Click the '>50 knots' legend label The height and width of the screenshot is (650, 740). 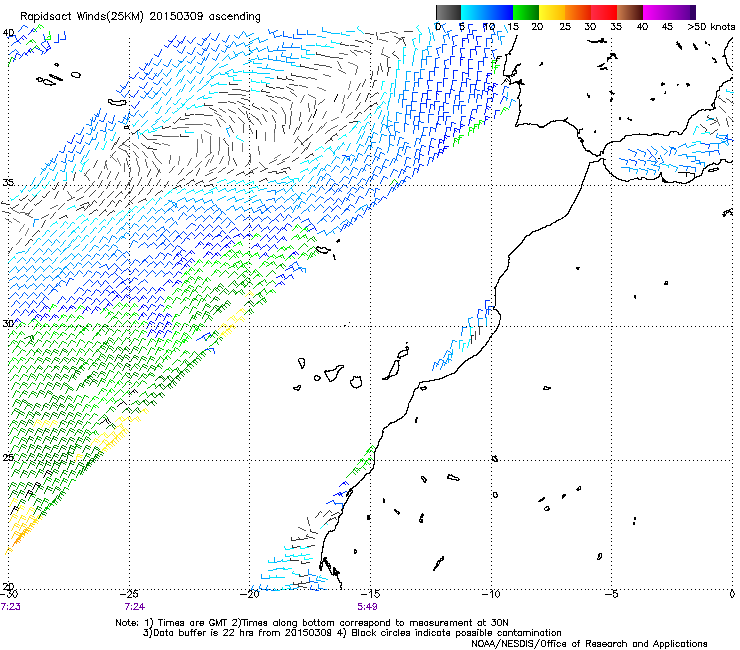pyautogui.click(x=711, y=27)
